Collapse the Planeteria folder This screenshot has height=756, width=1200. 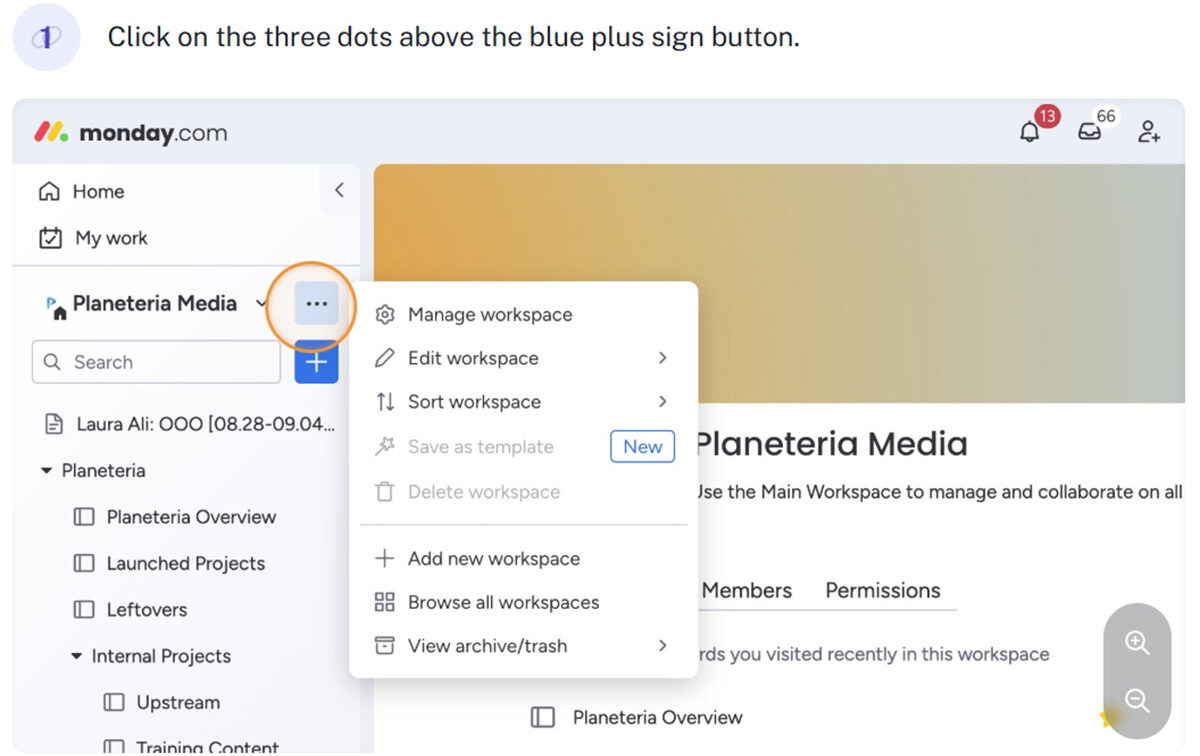46,470
